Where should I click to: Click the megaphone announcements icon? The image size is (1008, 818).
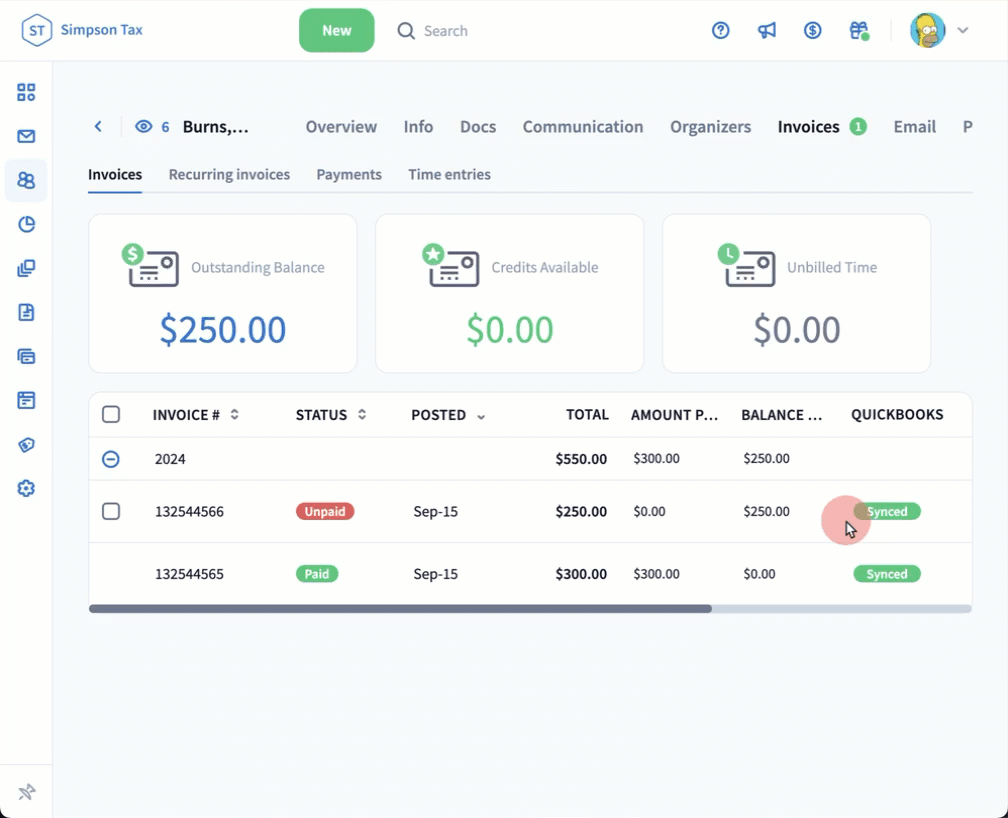(x=767, y=30)
